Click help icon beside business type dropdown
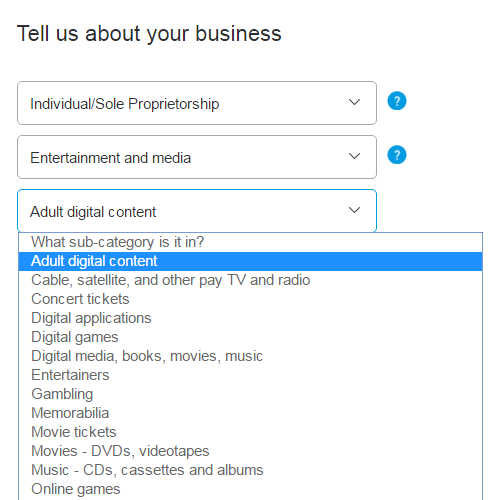The image size is (500, 500). point(397,101)
